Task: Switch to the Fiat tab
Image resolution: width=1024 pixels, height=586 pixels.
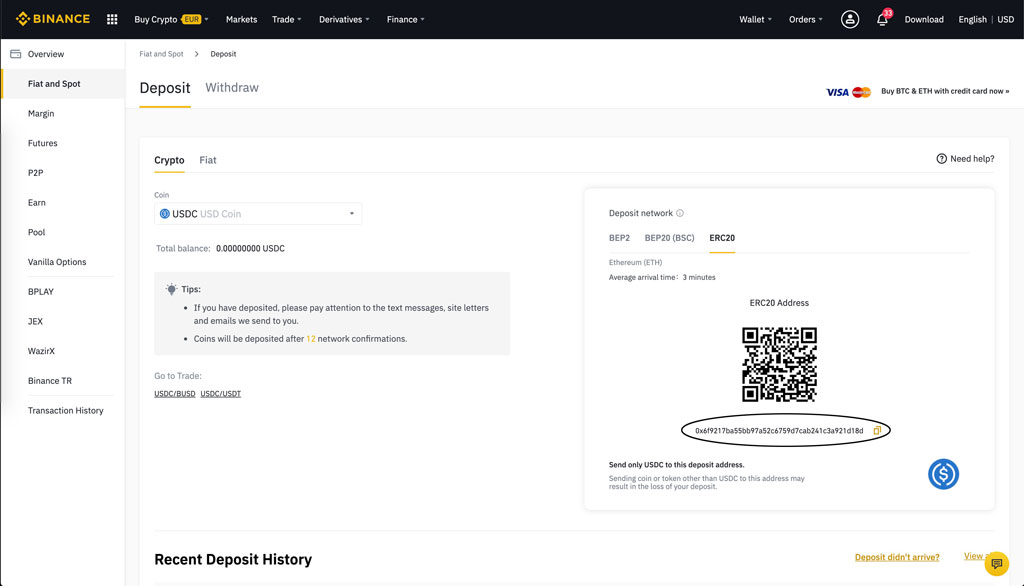Action: coord(208,160)
